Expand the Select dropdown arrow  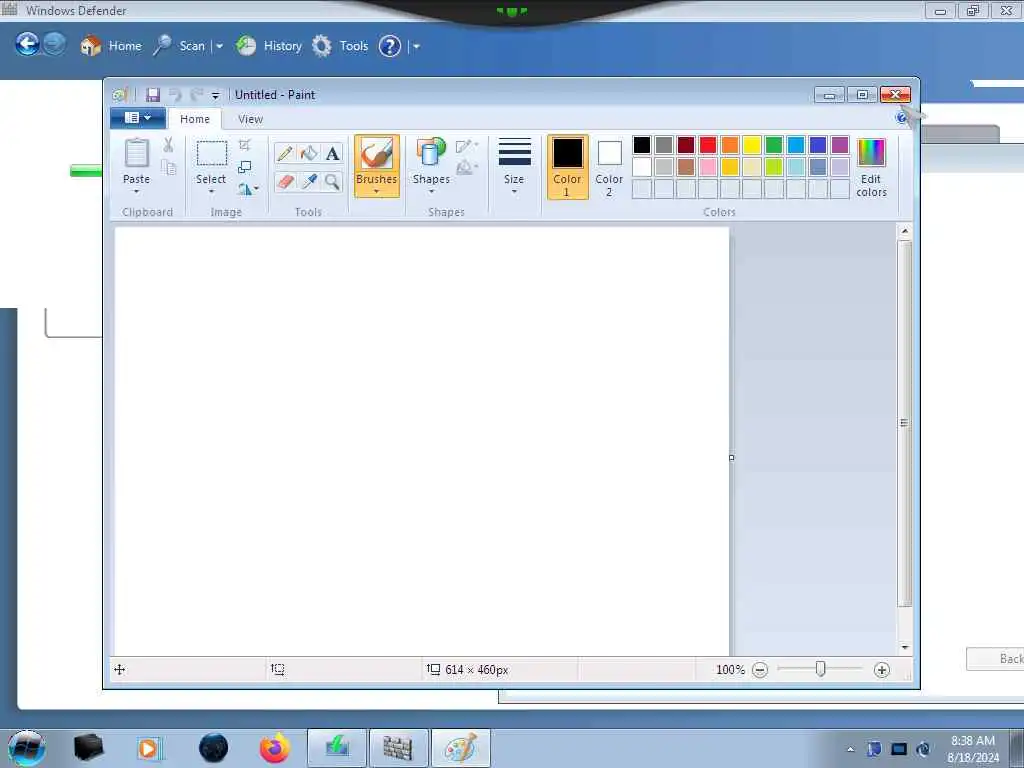click(x=212, y=191)
